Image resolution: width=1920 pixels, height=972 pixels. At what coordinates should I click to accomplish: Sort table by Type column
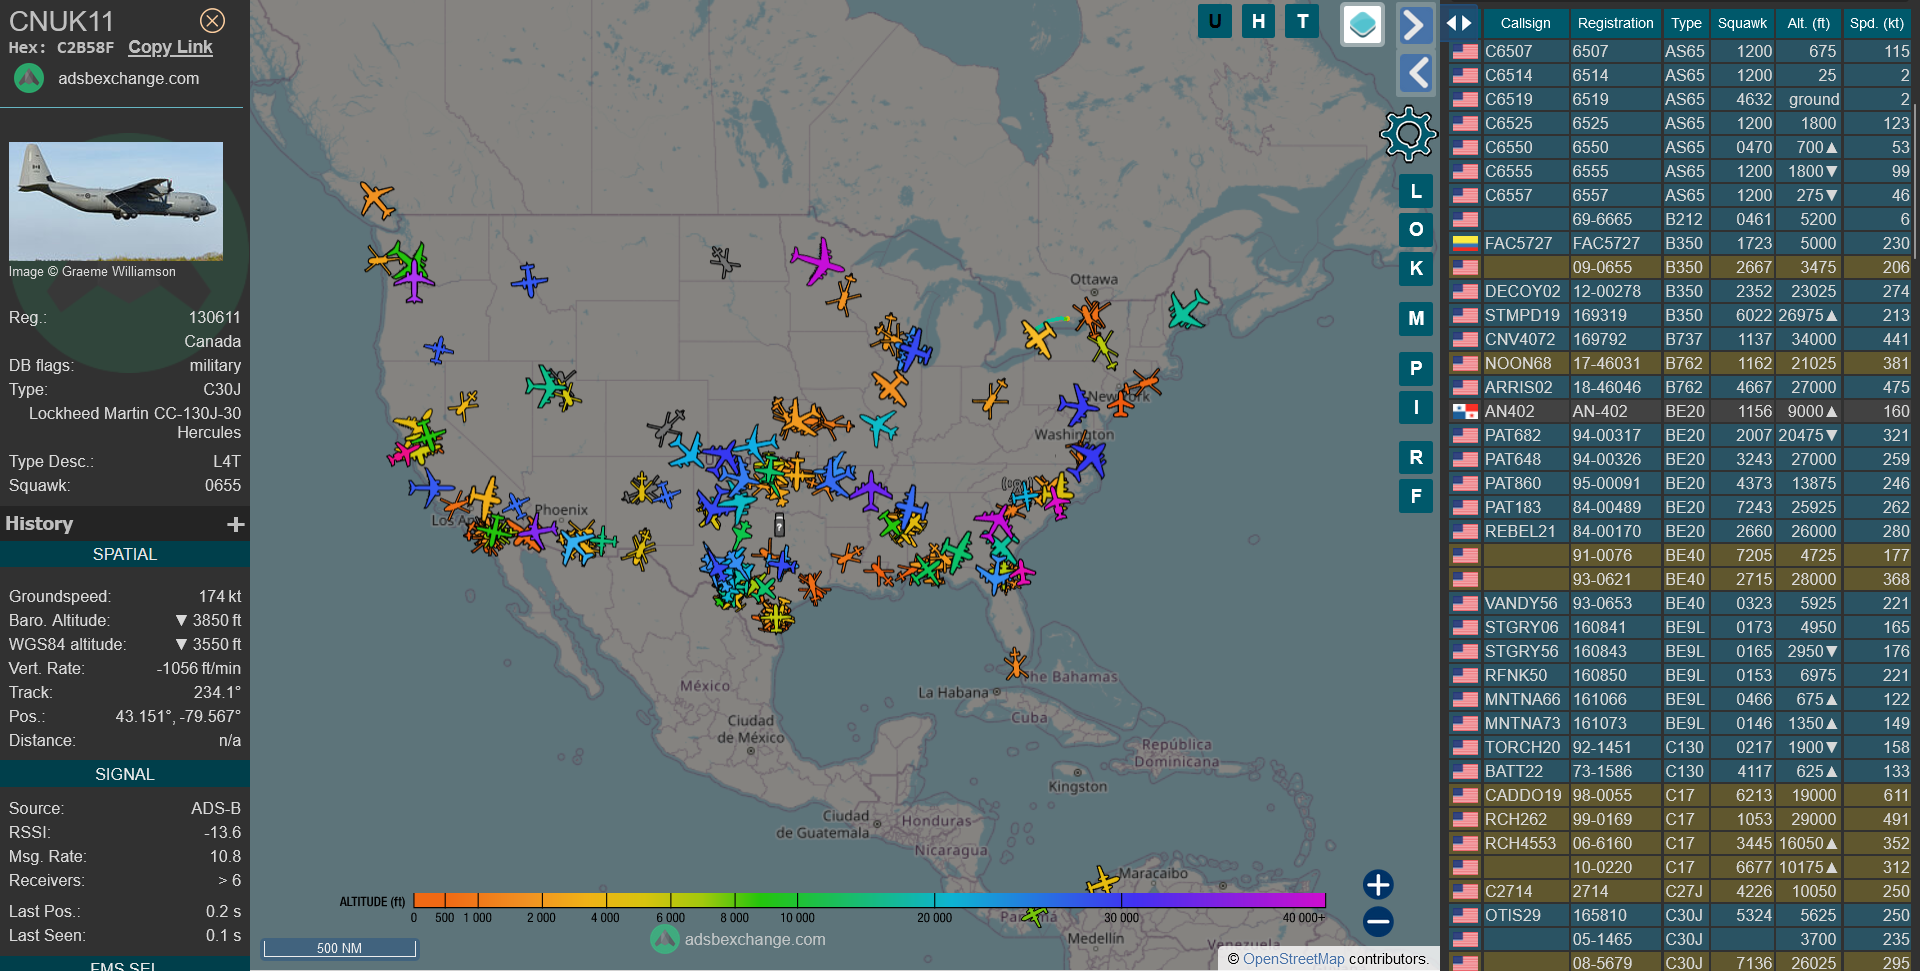(1686, 23)
